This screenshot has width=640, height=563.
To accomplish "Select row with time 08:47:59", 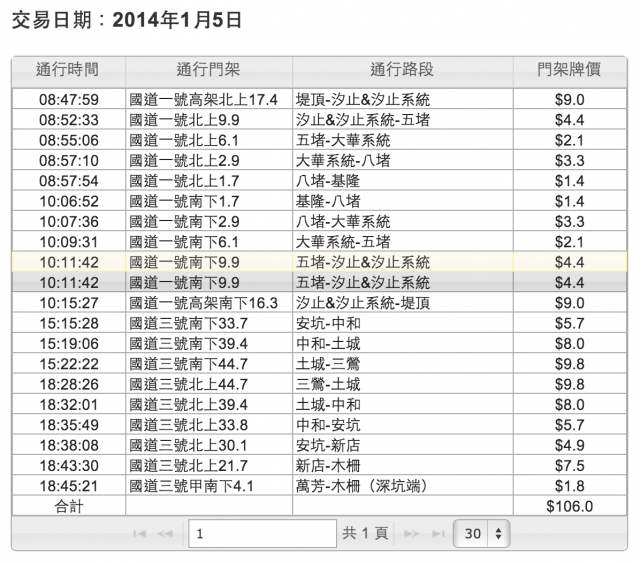I will [x=320, y=99].
